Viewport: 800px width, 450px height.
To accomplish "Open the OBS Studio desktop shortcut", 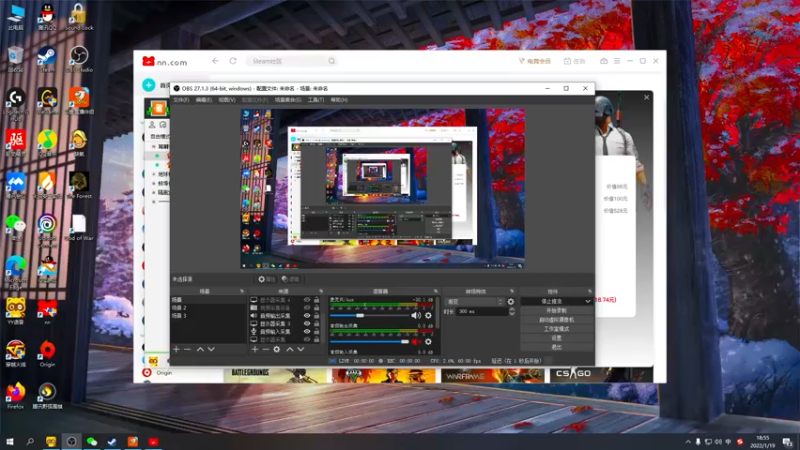I will point(79,59).
